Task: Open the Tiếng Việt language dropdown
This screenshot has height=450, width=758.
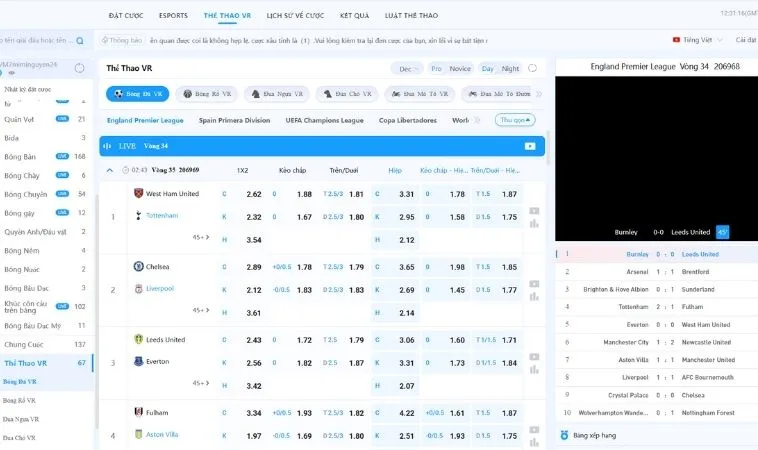Action: (x=698, y=40)
